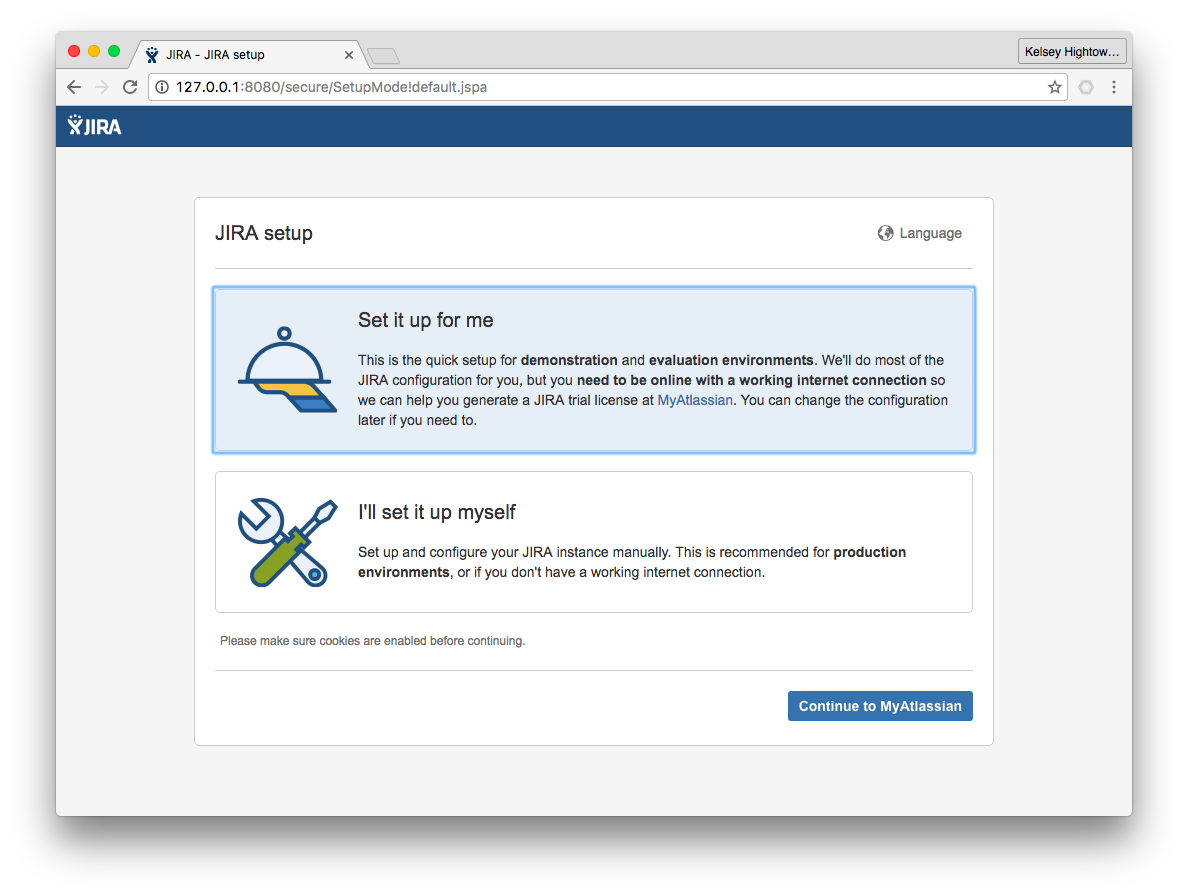Close the JIRA setup browser tab
The image size is (1188, 896).
tap(349, 55)
